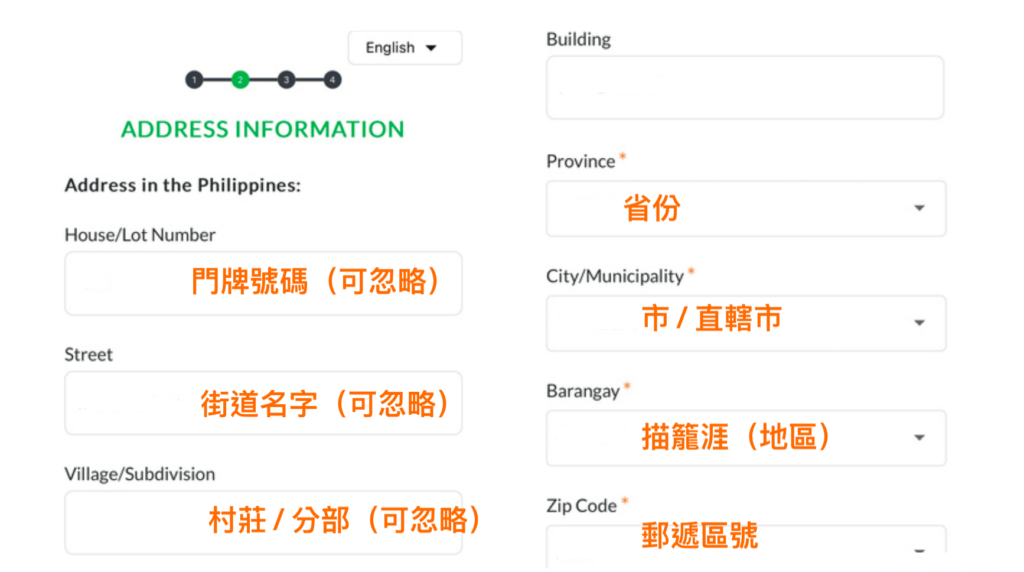The width and height of the screenshot is (1024, 572).
Task: Click into the Street text field
Action: pyautogui.click(x=263, y=403)
